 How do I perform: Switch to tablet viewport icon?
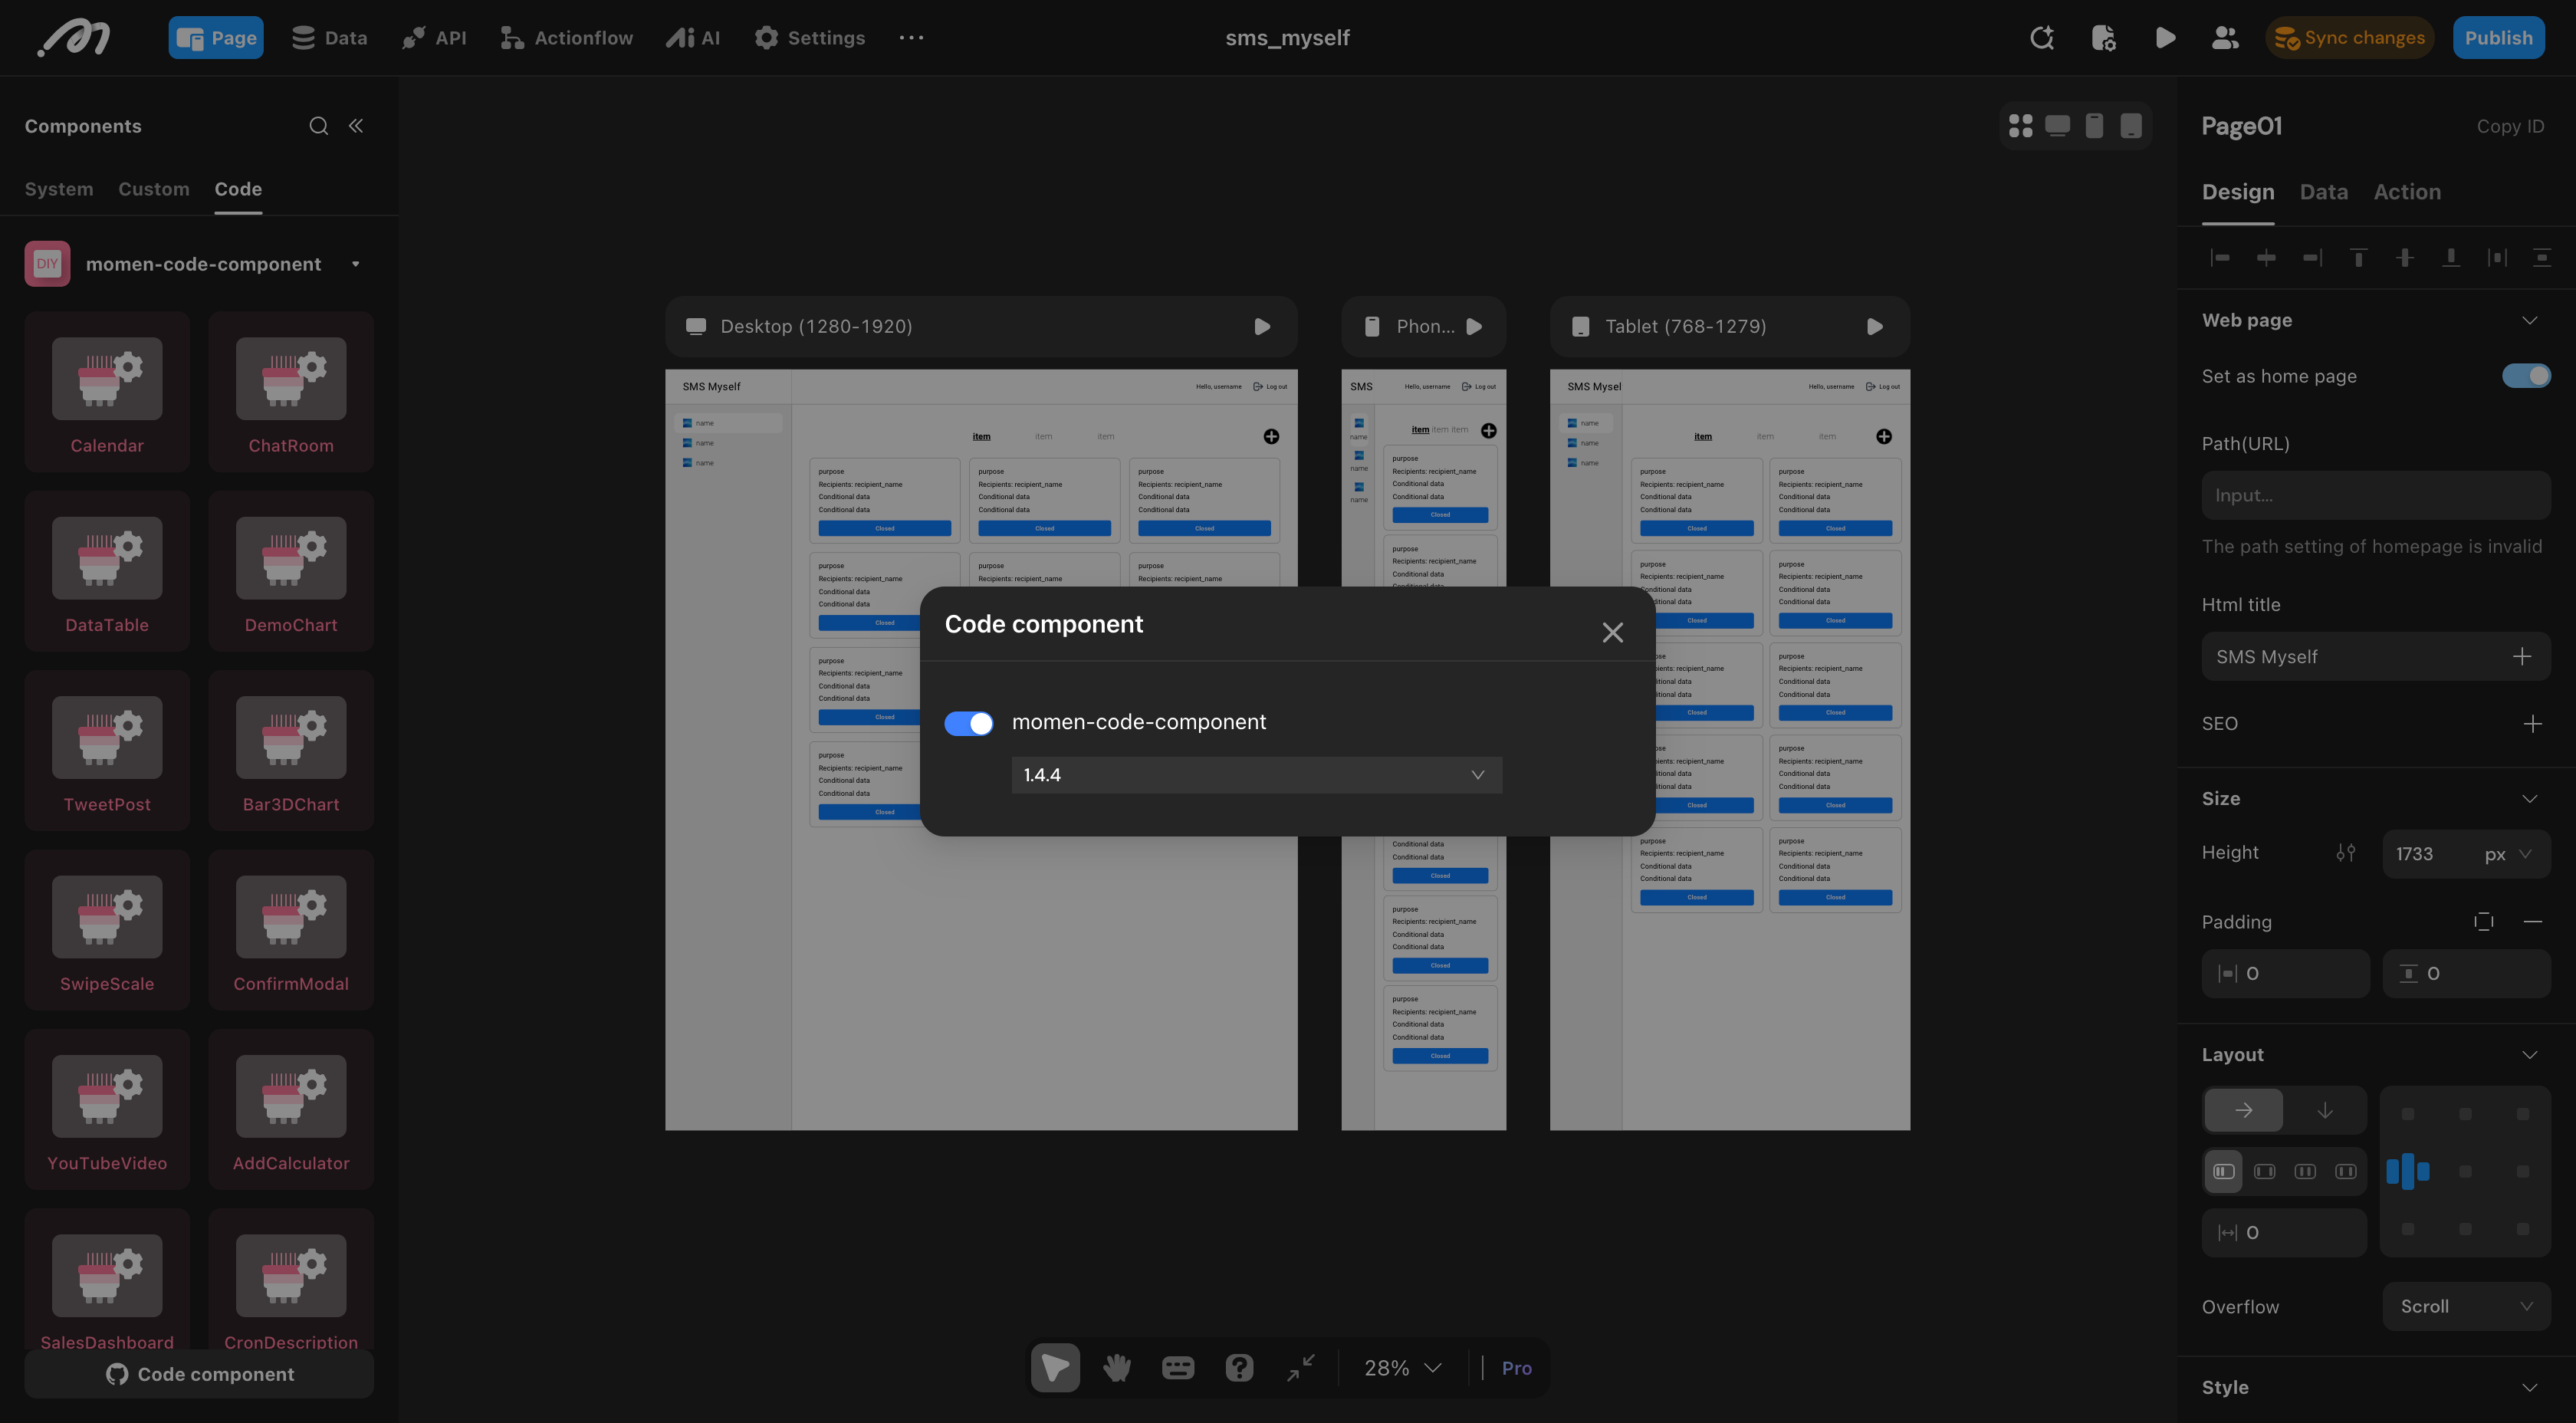pyautogui.click(x=2131, y=126)
